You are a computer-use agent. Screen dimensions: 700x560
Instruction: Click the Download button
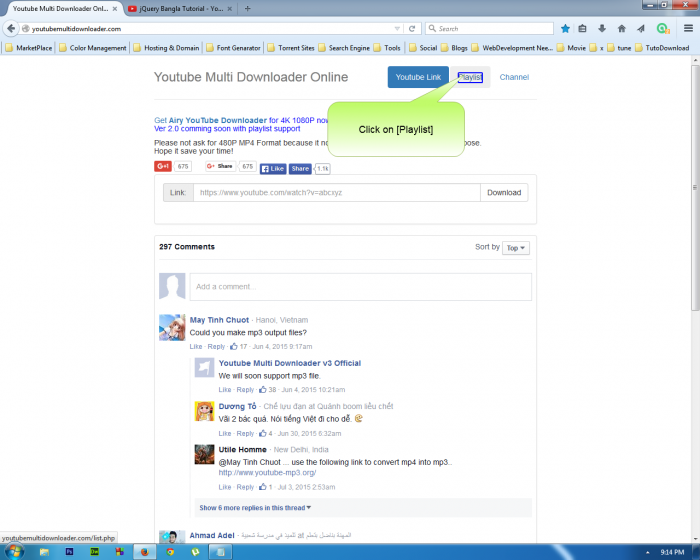(x=504, y=192)
